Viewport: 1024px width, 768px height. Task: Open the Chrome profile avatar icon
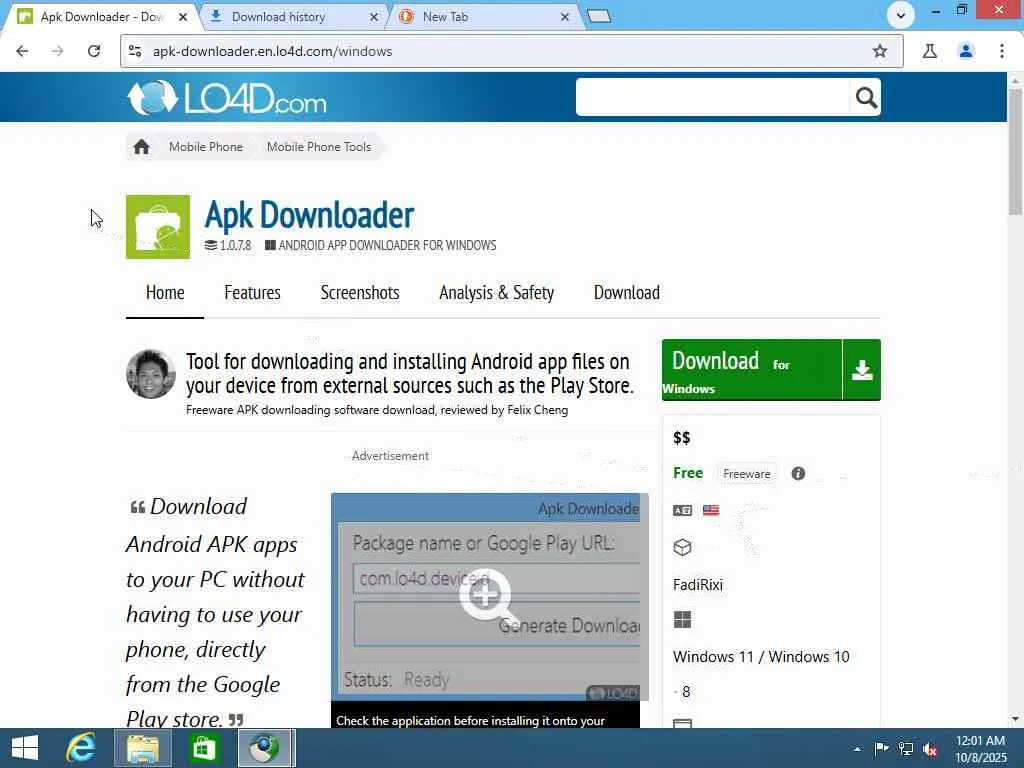(966, 51)
